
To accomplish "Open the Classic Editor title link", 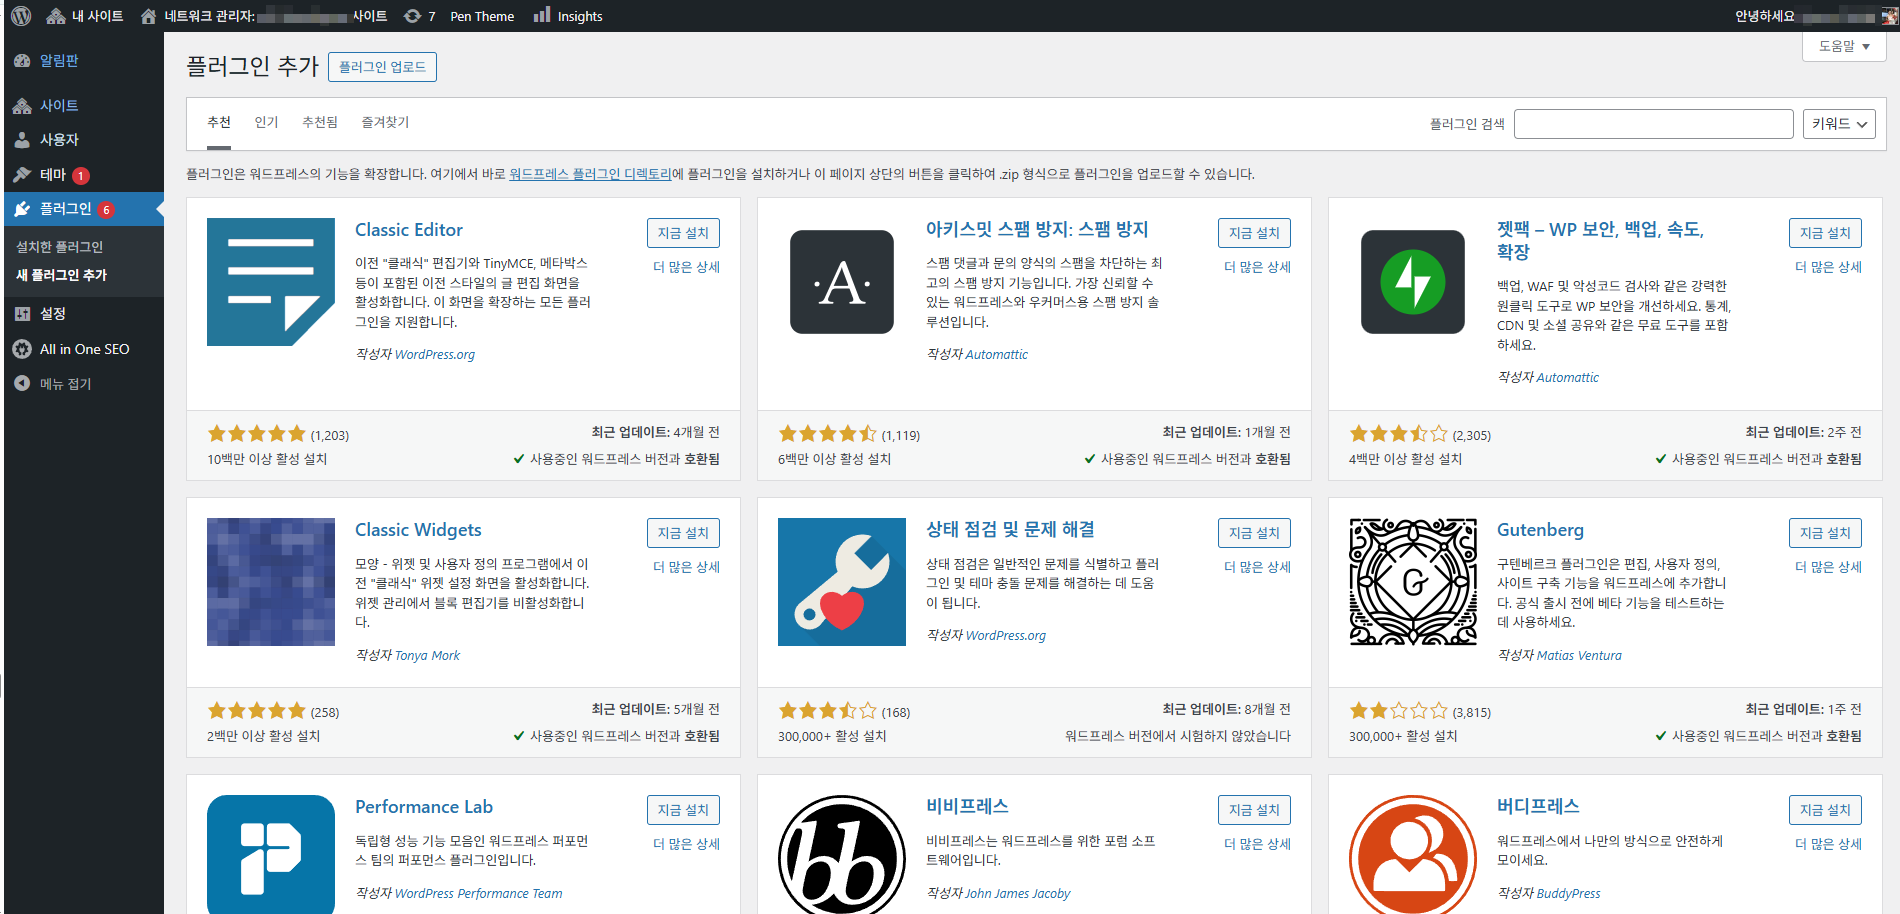I will point(409,230).
